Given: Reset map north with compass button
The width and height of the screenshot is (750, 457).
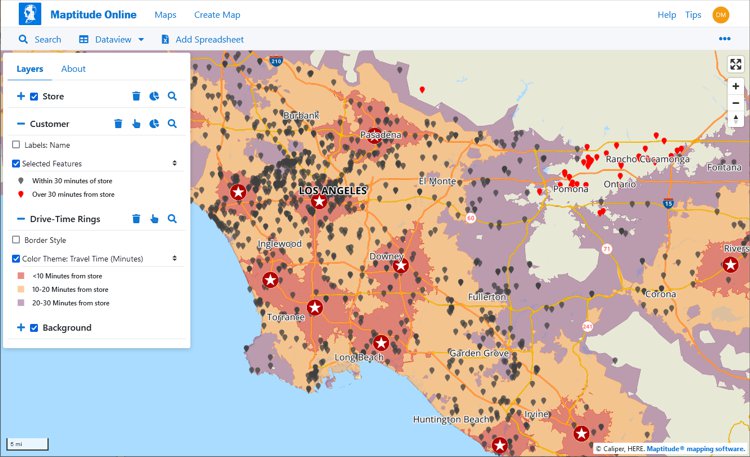Looking at the screenshot, I should [x=736, y=120].
